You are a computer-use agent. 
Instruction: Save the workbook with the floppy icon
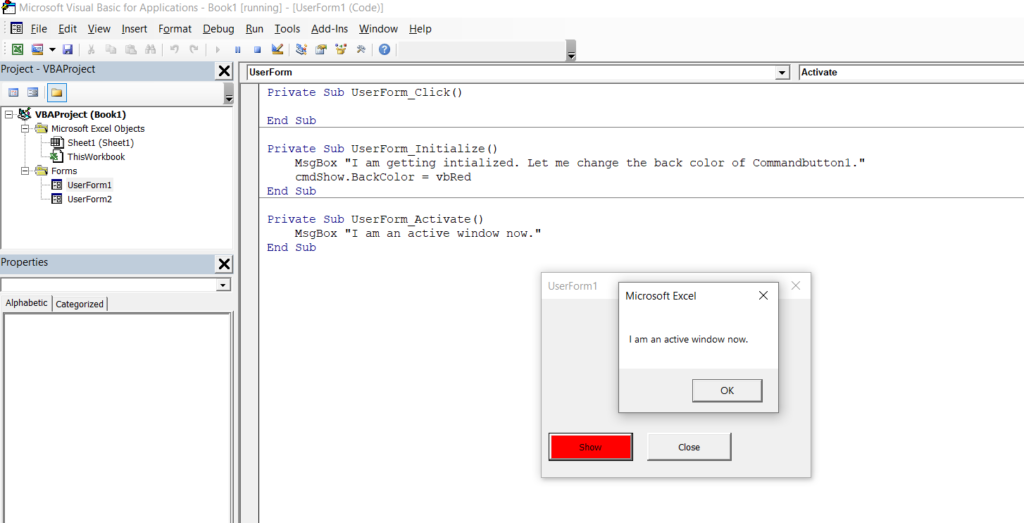tap(67, 50)
